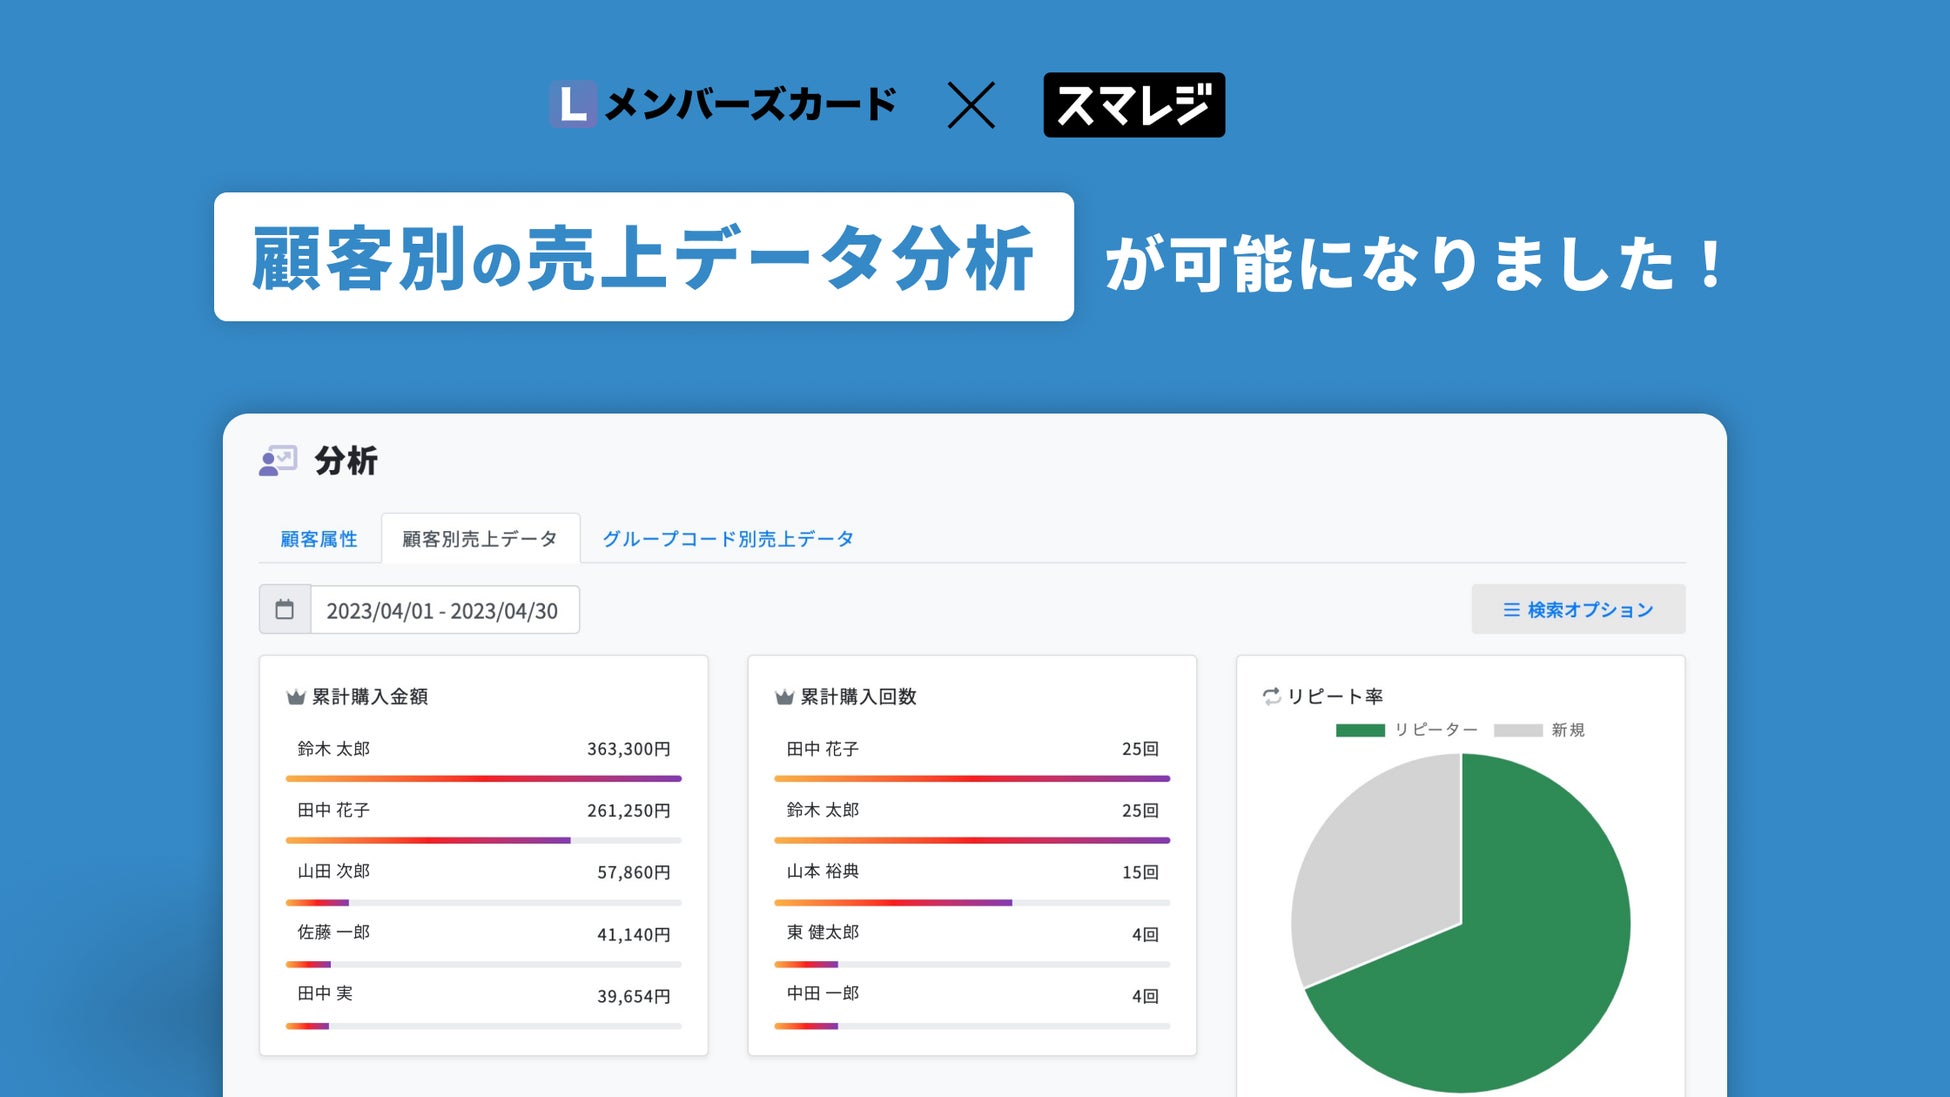This screenshot has width=1950, height=1097.
Task: Click 鈴木 太郎 in purchase amount ranking
Action: [x=334, y=749]
